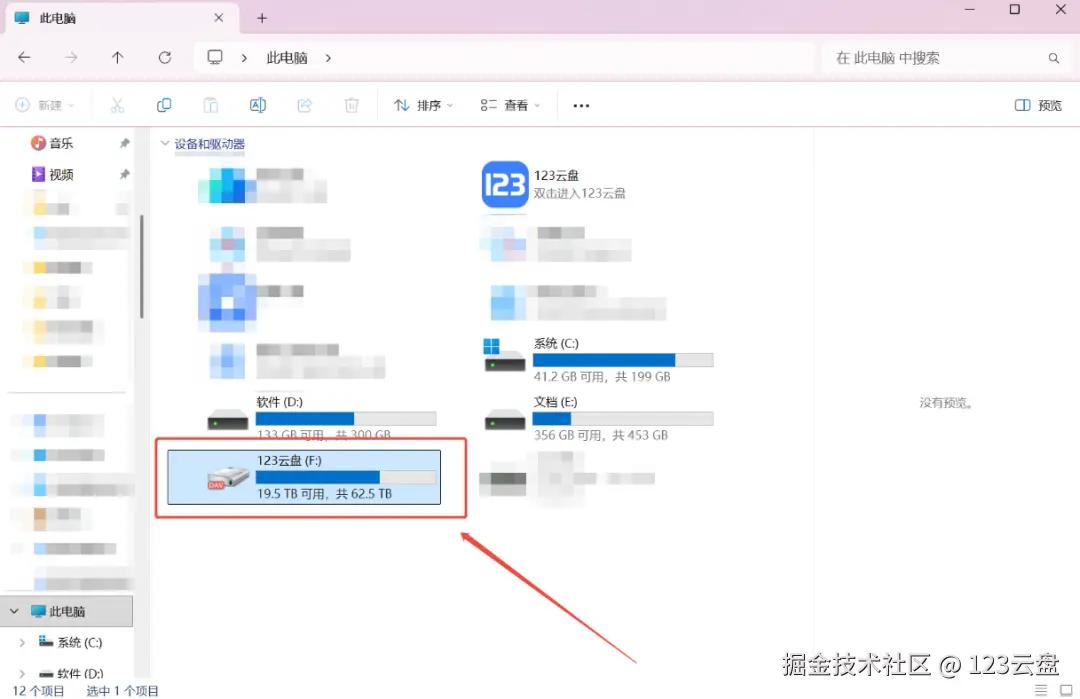Select 软件 (D:) in navigation tree
The height and width of the screenshot is (699, 1080).
tap(71, 674)
